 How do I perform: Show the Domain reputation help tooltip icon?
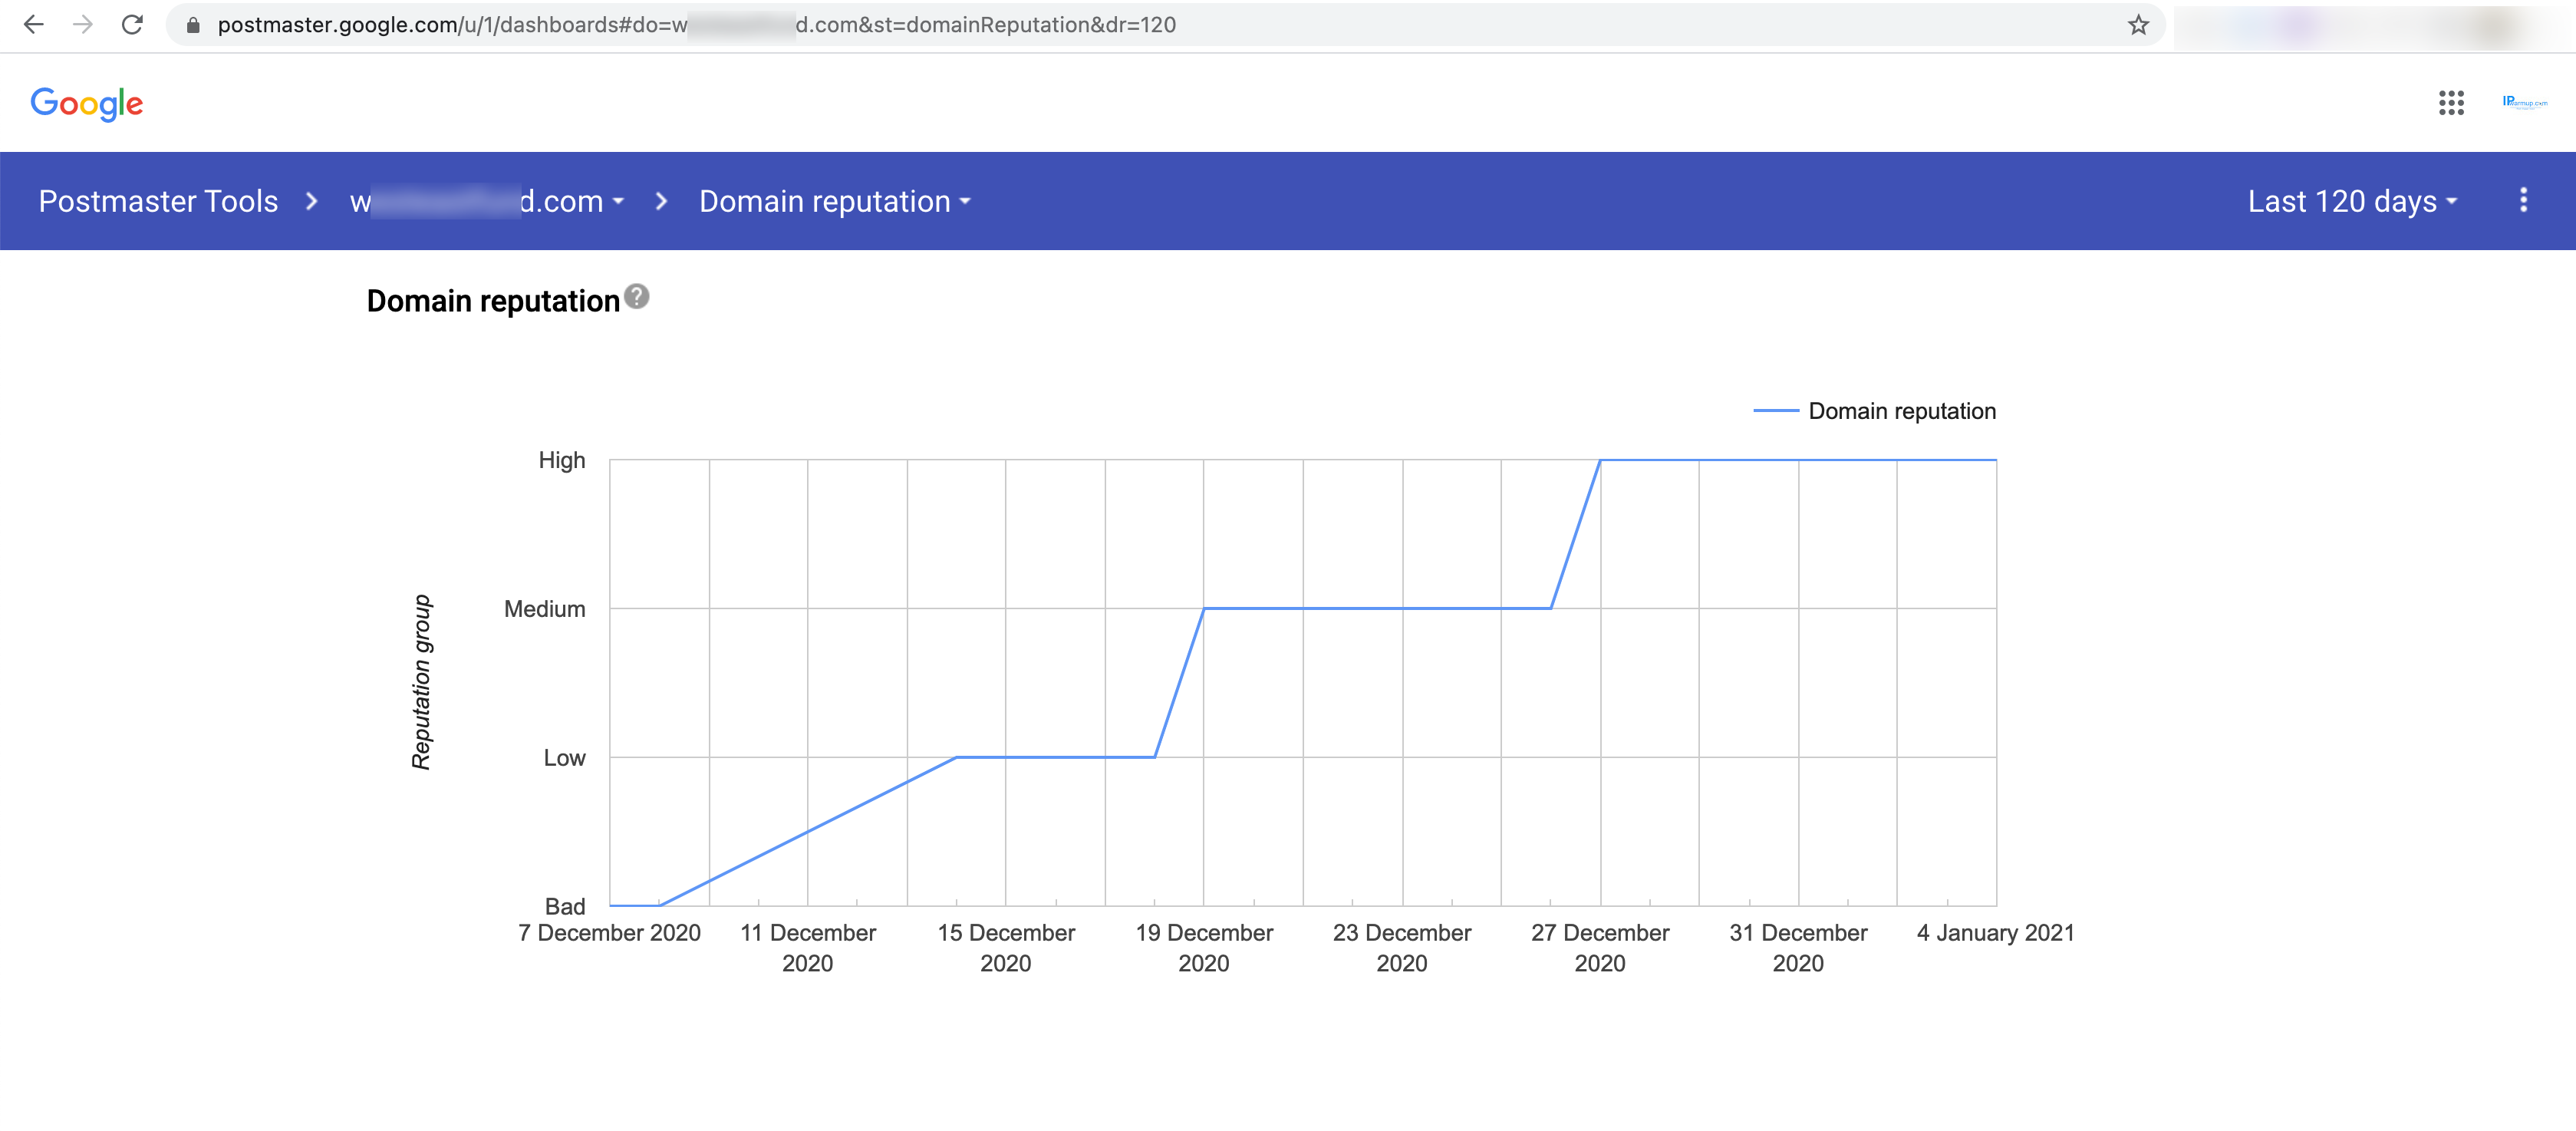tap(637, 297)
